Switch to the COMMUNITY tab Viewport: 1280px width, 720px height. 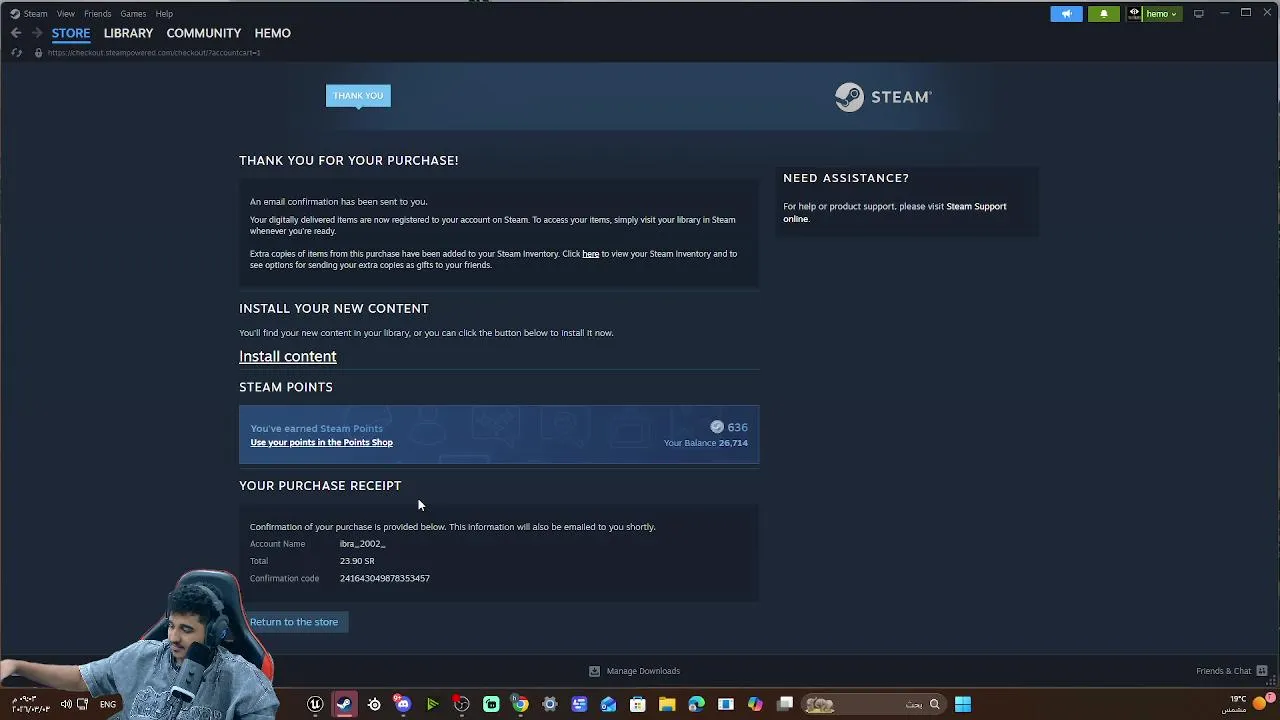(x=204, y=33)
